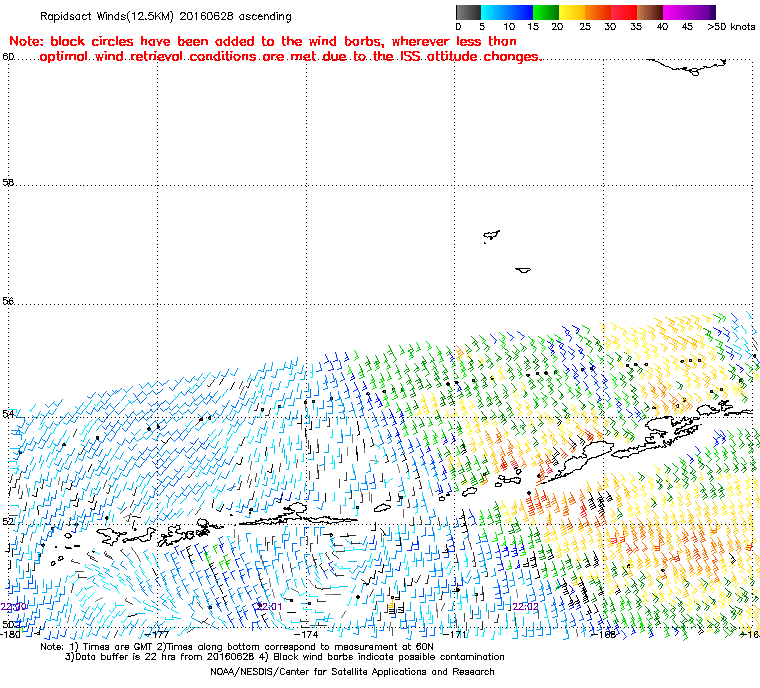Viewport: 760px width, 688px height.
Task: Click the "NOAA/NESDIS/Center for Satellite Applications and Research" credit
Action: pos(352,672)
